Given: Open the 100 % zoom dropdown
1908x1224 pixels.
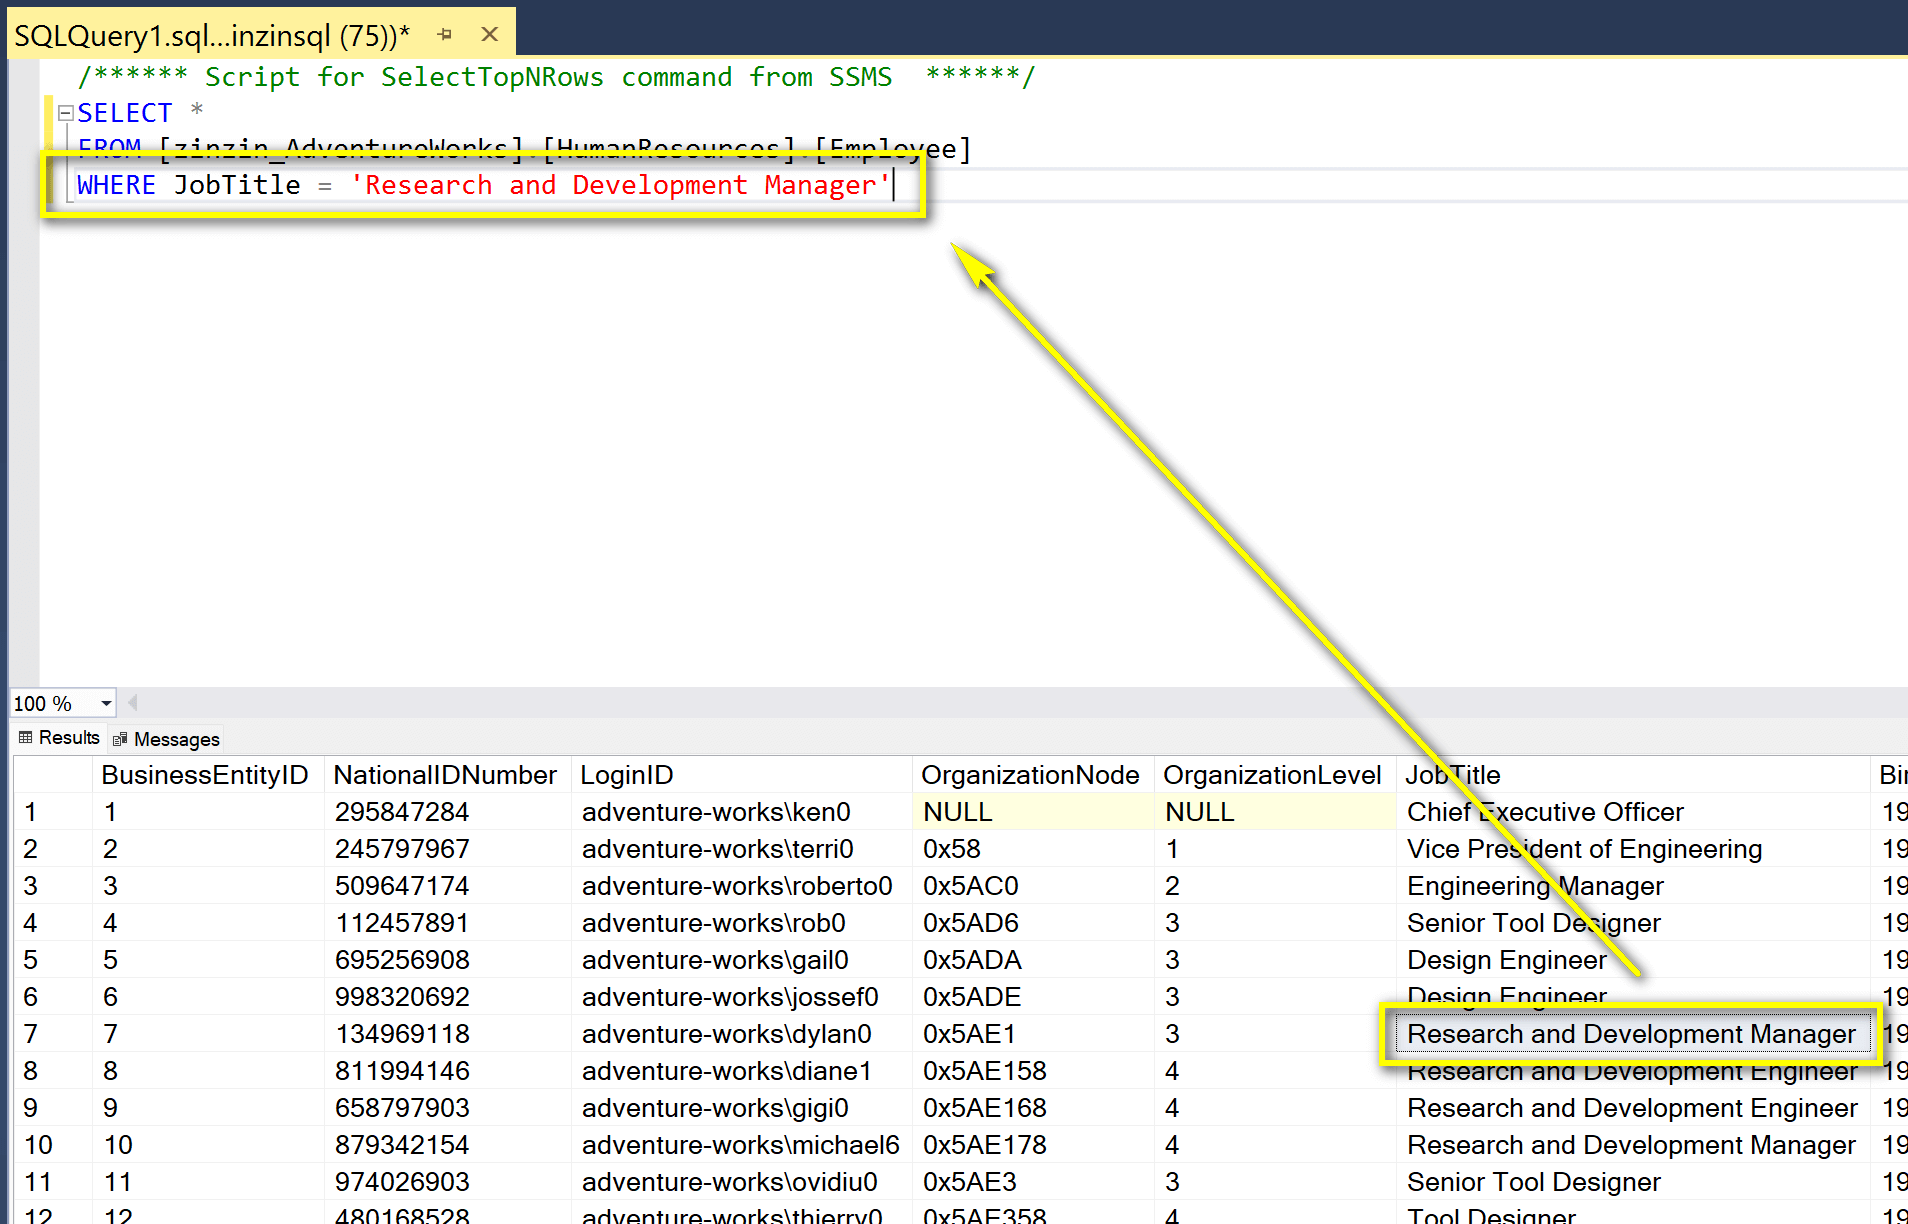Looking at the screenshot, I should [x=106, y=704].
